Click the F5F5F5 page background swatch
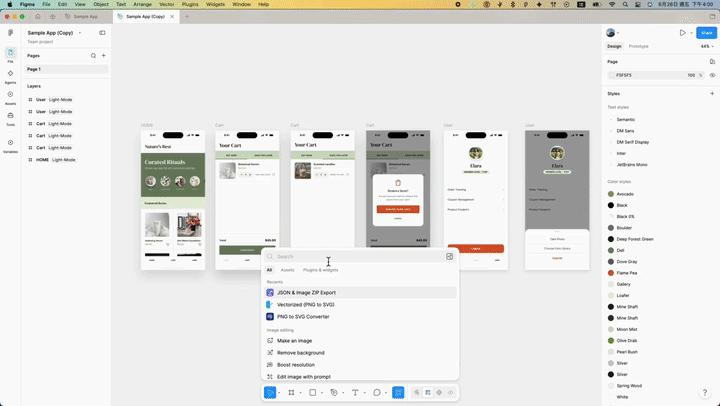The height and width of the screenshot is (406, 720). click(x=611, y=75)
